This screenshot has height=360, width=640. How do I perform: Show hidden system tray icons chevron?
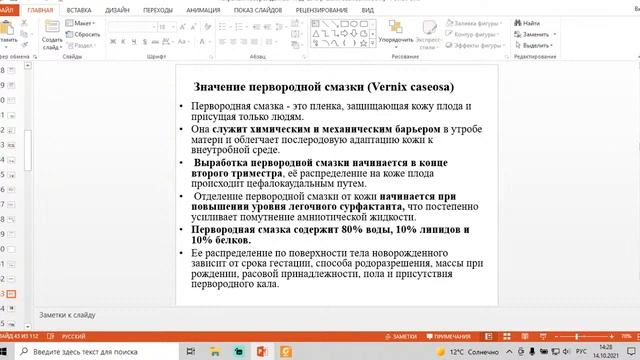(509, 351)
